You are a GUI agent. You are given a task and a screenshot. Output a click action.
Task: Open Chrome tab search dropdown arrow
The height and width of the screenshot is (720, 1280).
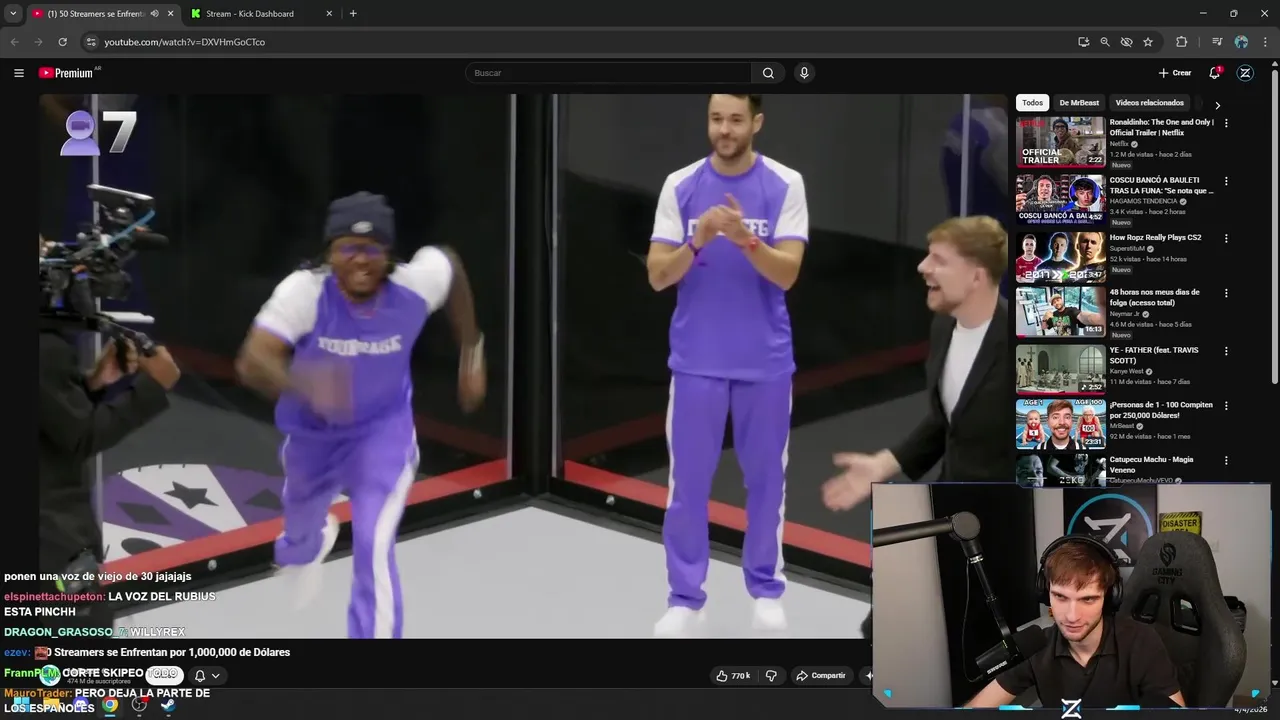[13, 13]
